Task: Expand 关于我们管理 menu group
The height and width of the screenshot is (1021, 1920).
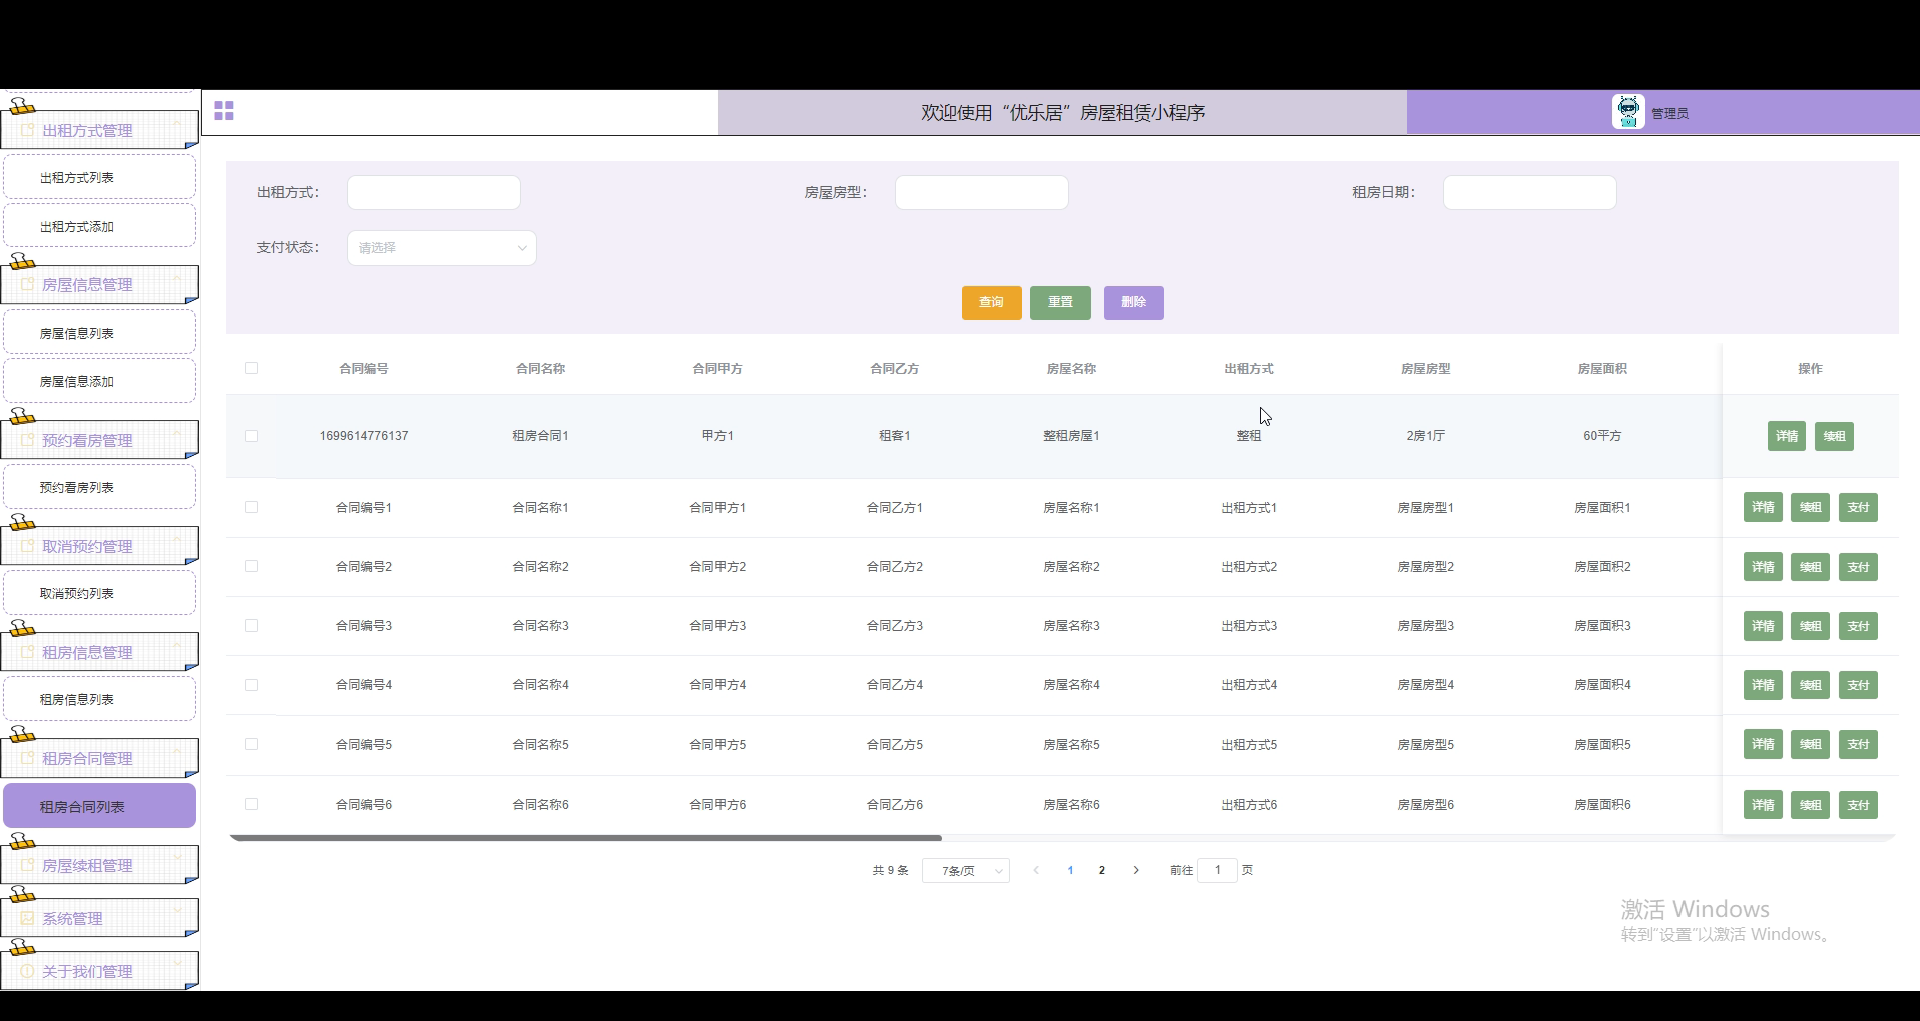Action: pyautogui.click(x=100, y=972)
